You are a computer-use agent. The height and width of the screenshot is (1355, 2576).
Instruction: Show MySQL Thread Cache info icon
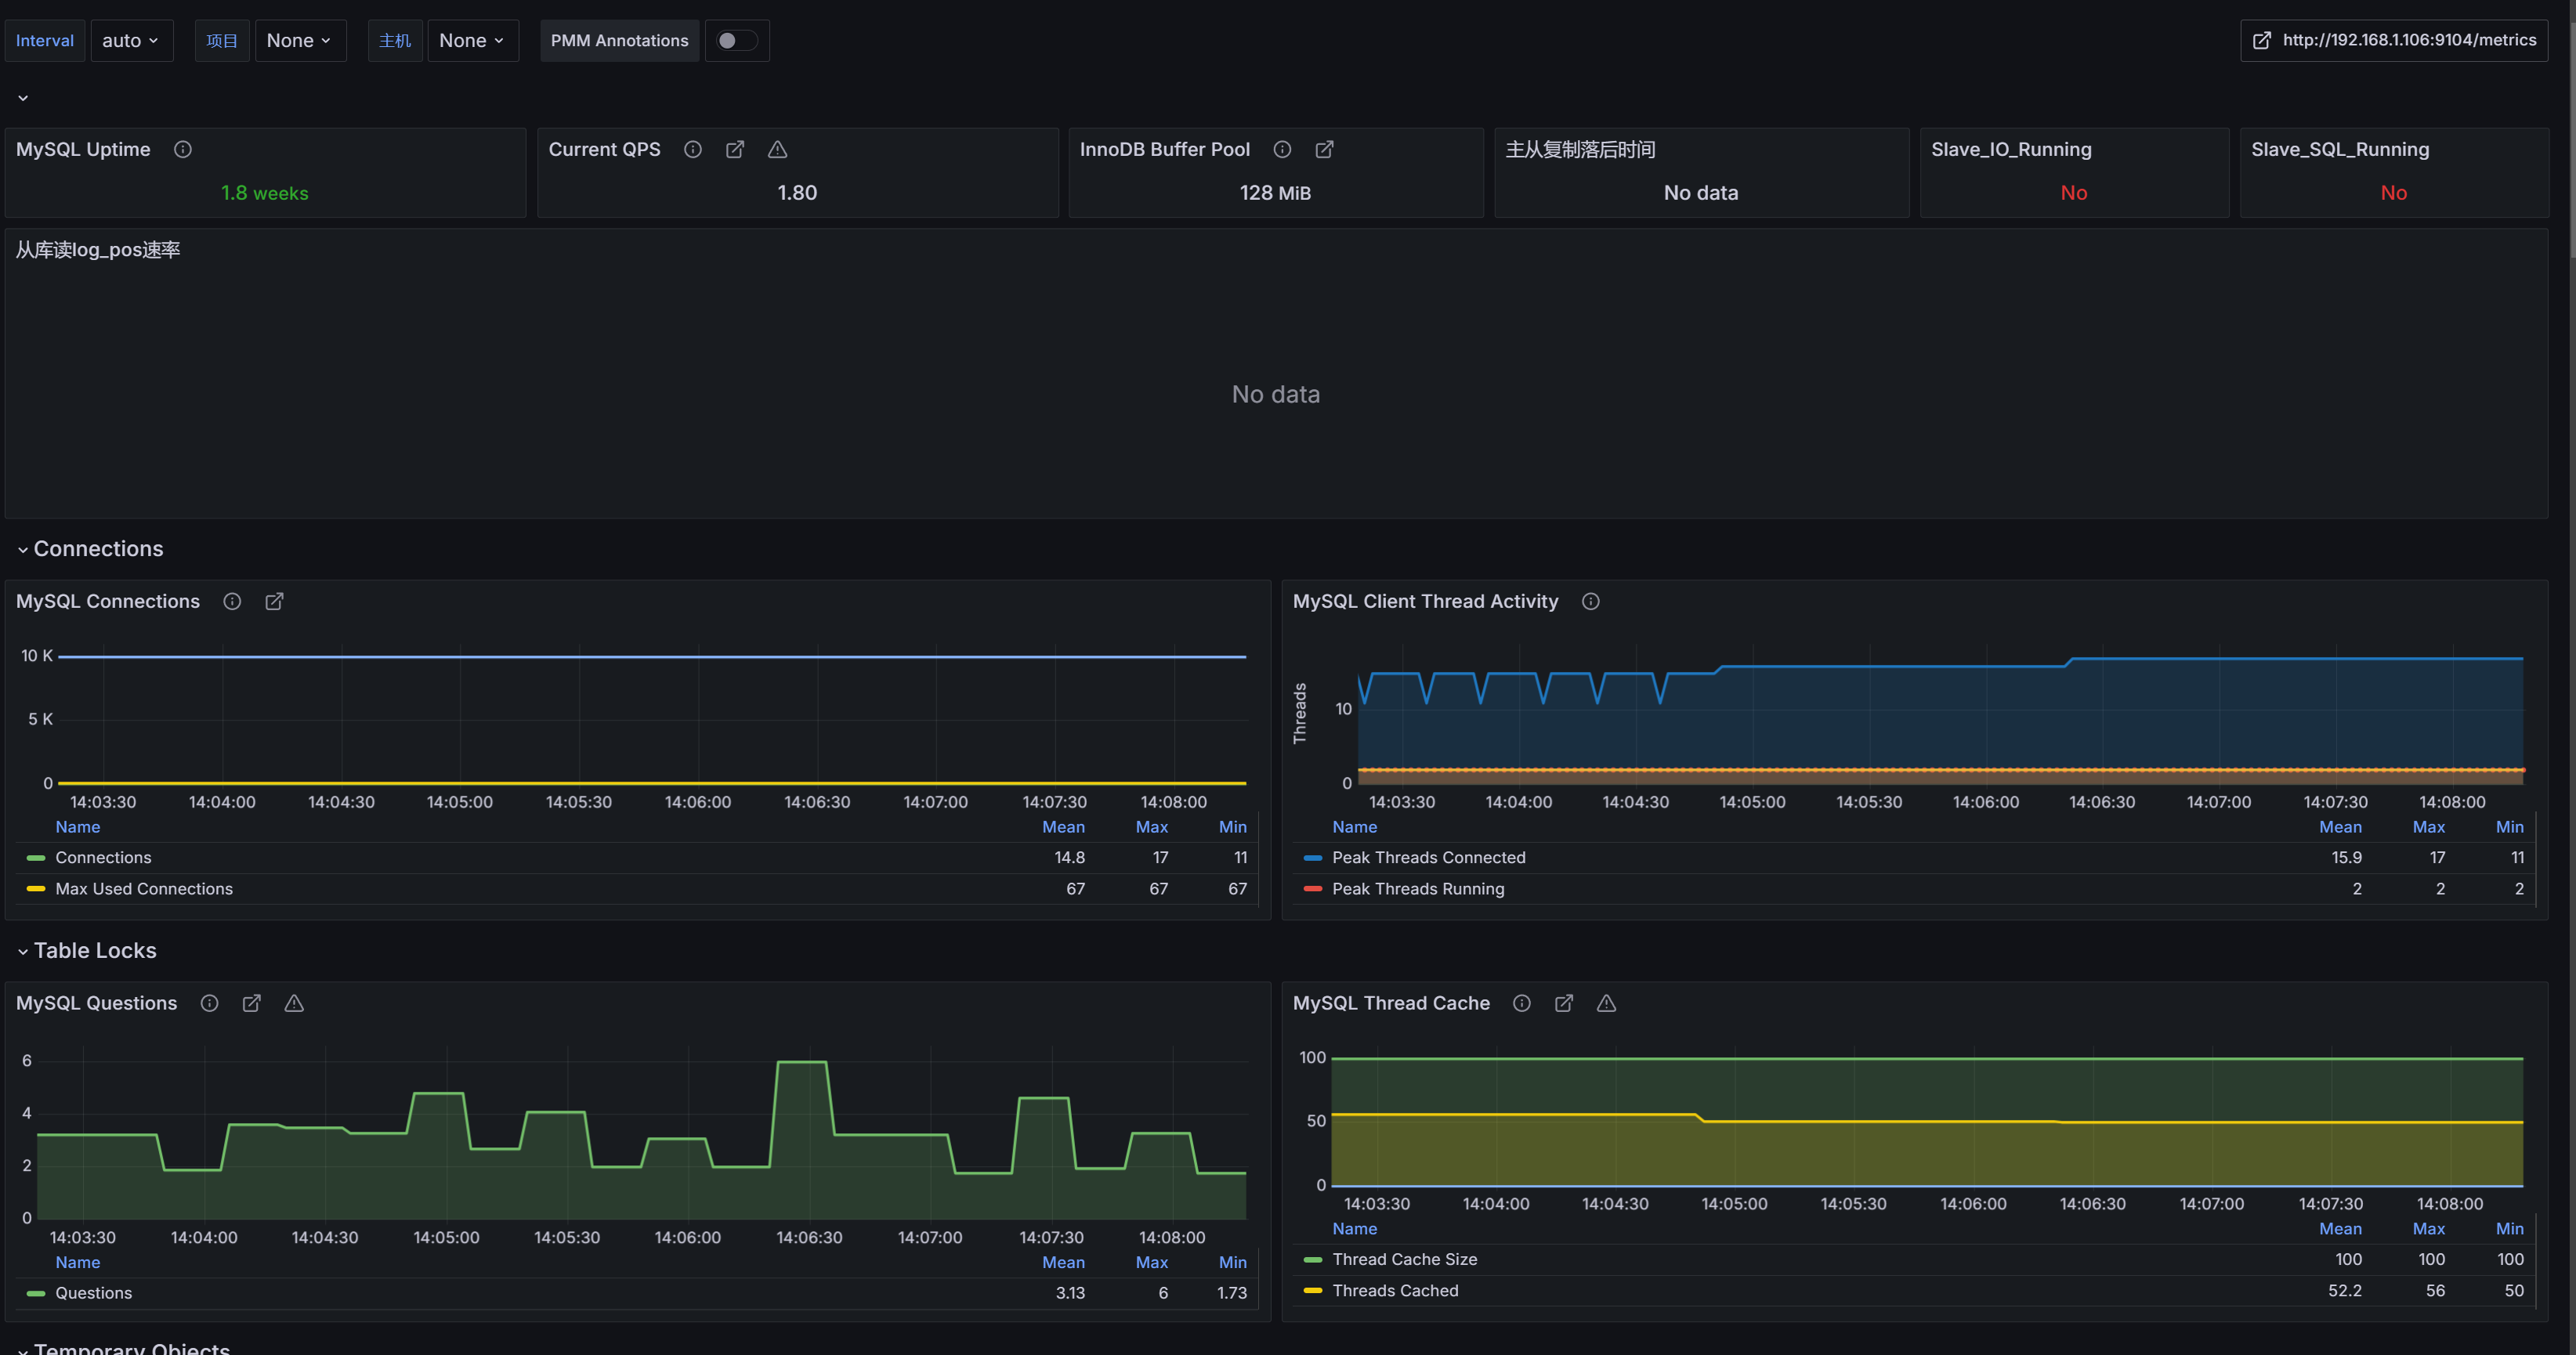(x=1522, y=1003)
